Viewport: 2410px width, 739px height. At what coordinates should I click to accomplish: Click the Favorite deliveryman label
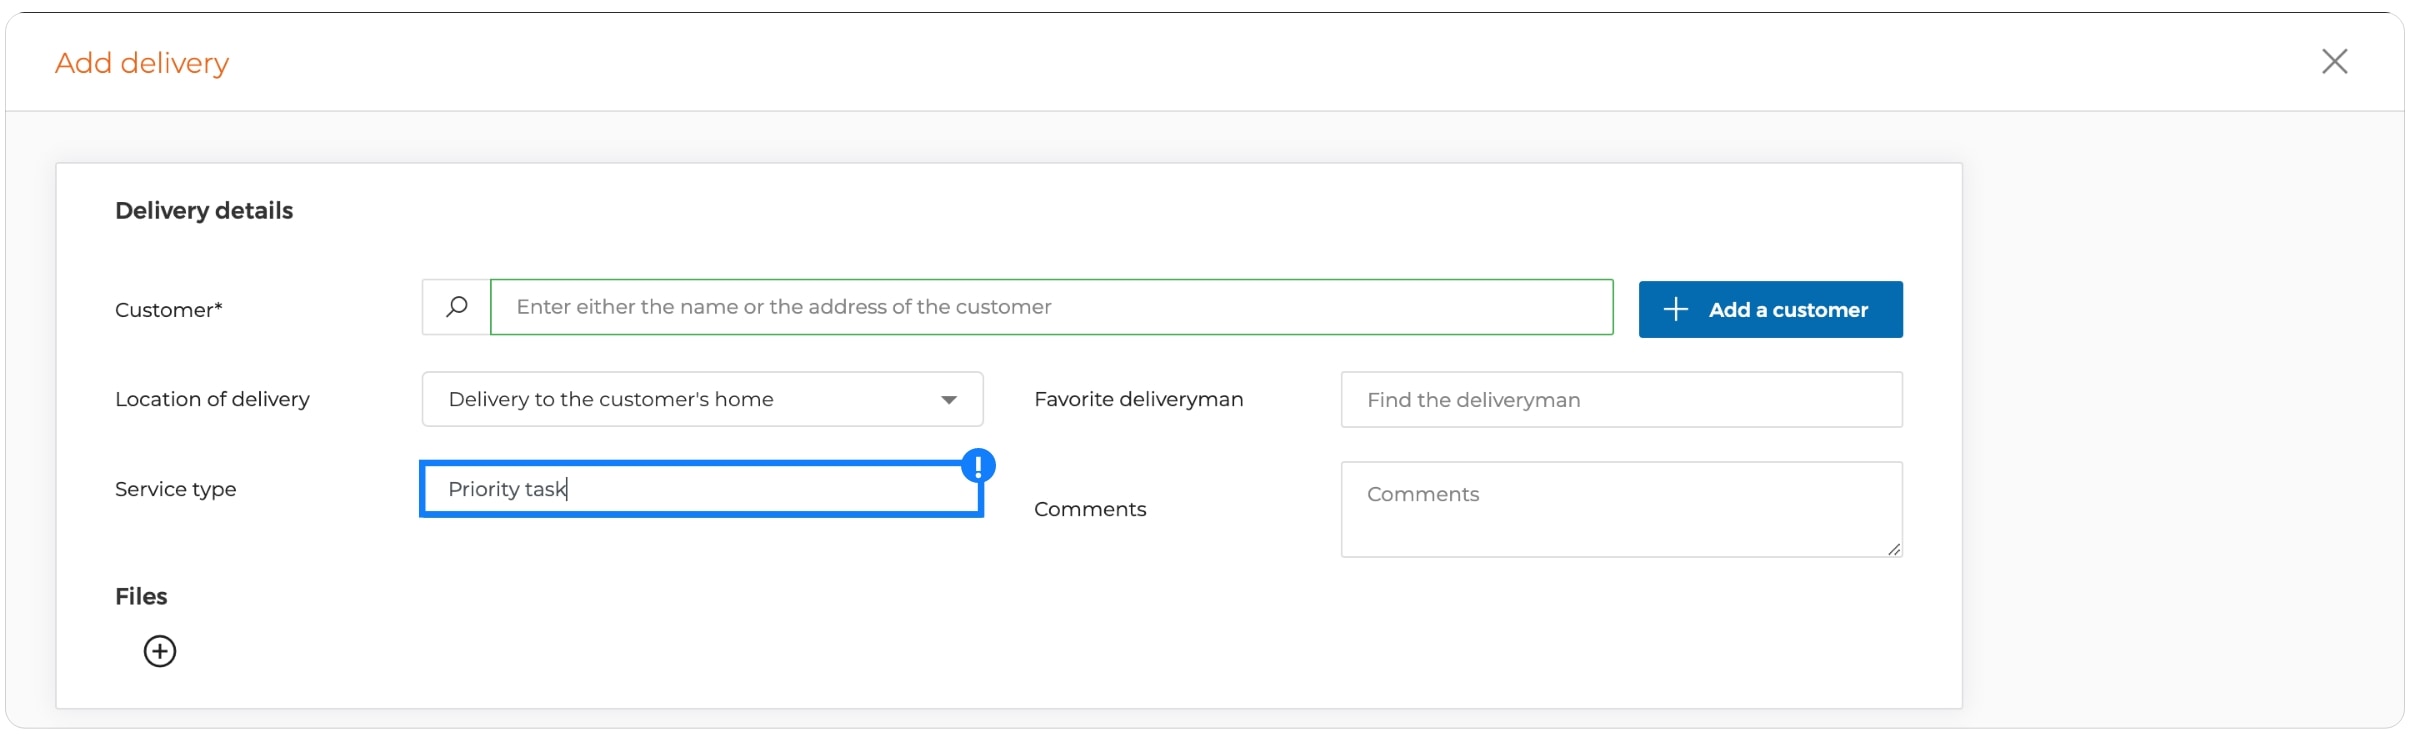[x=1138, y=399]
